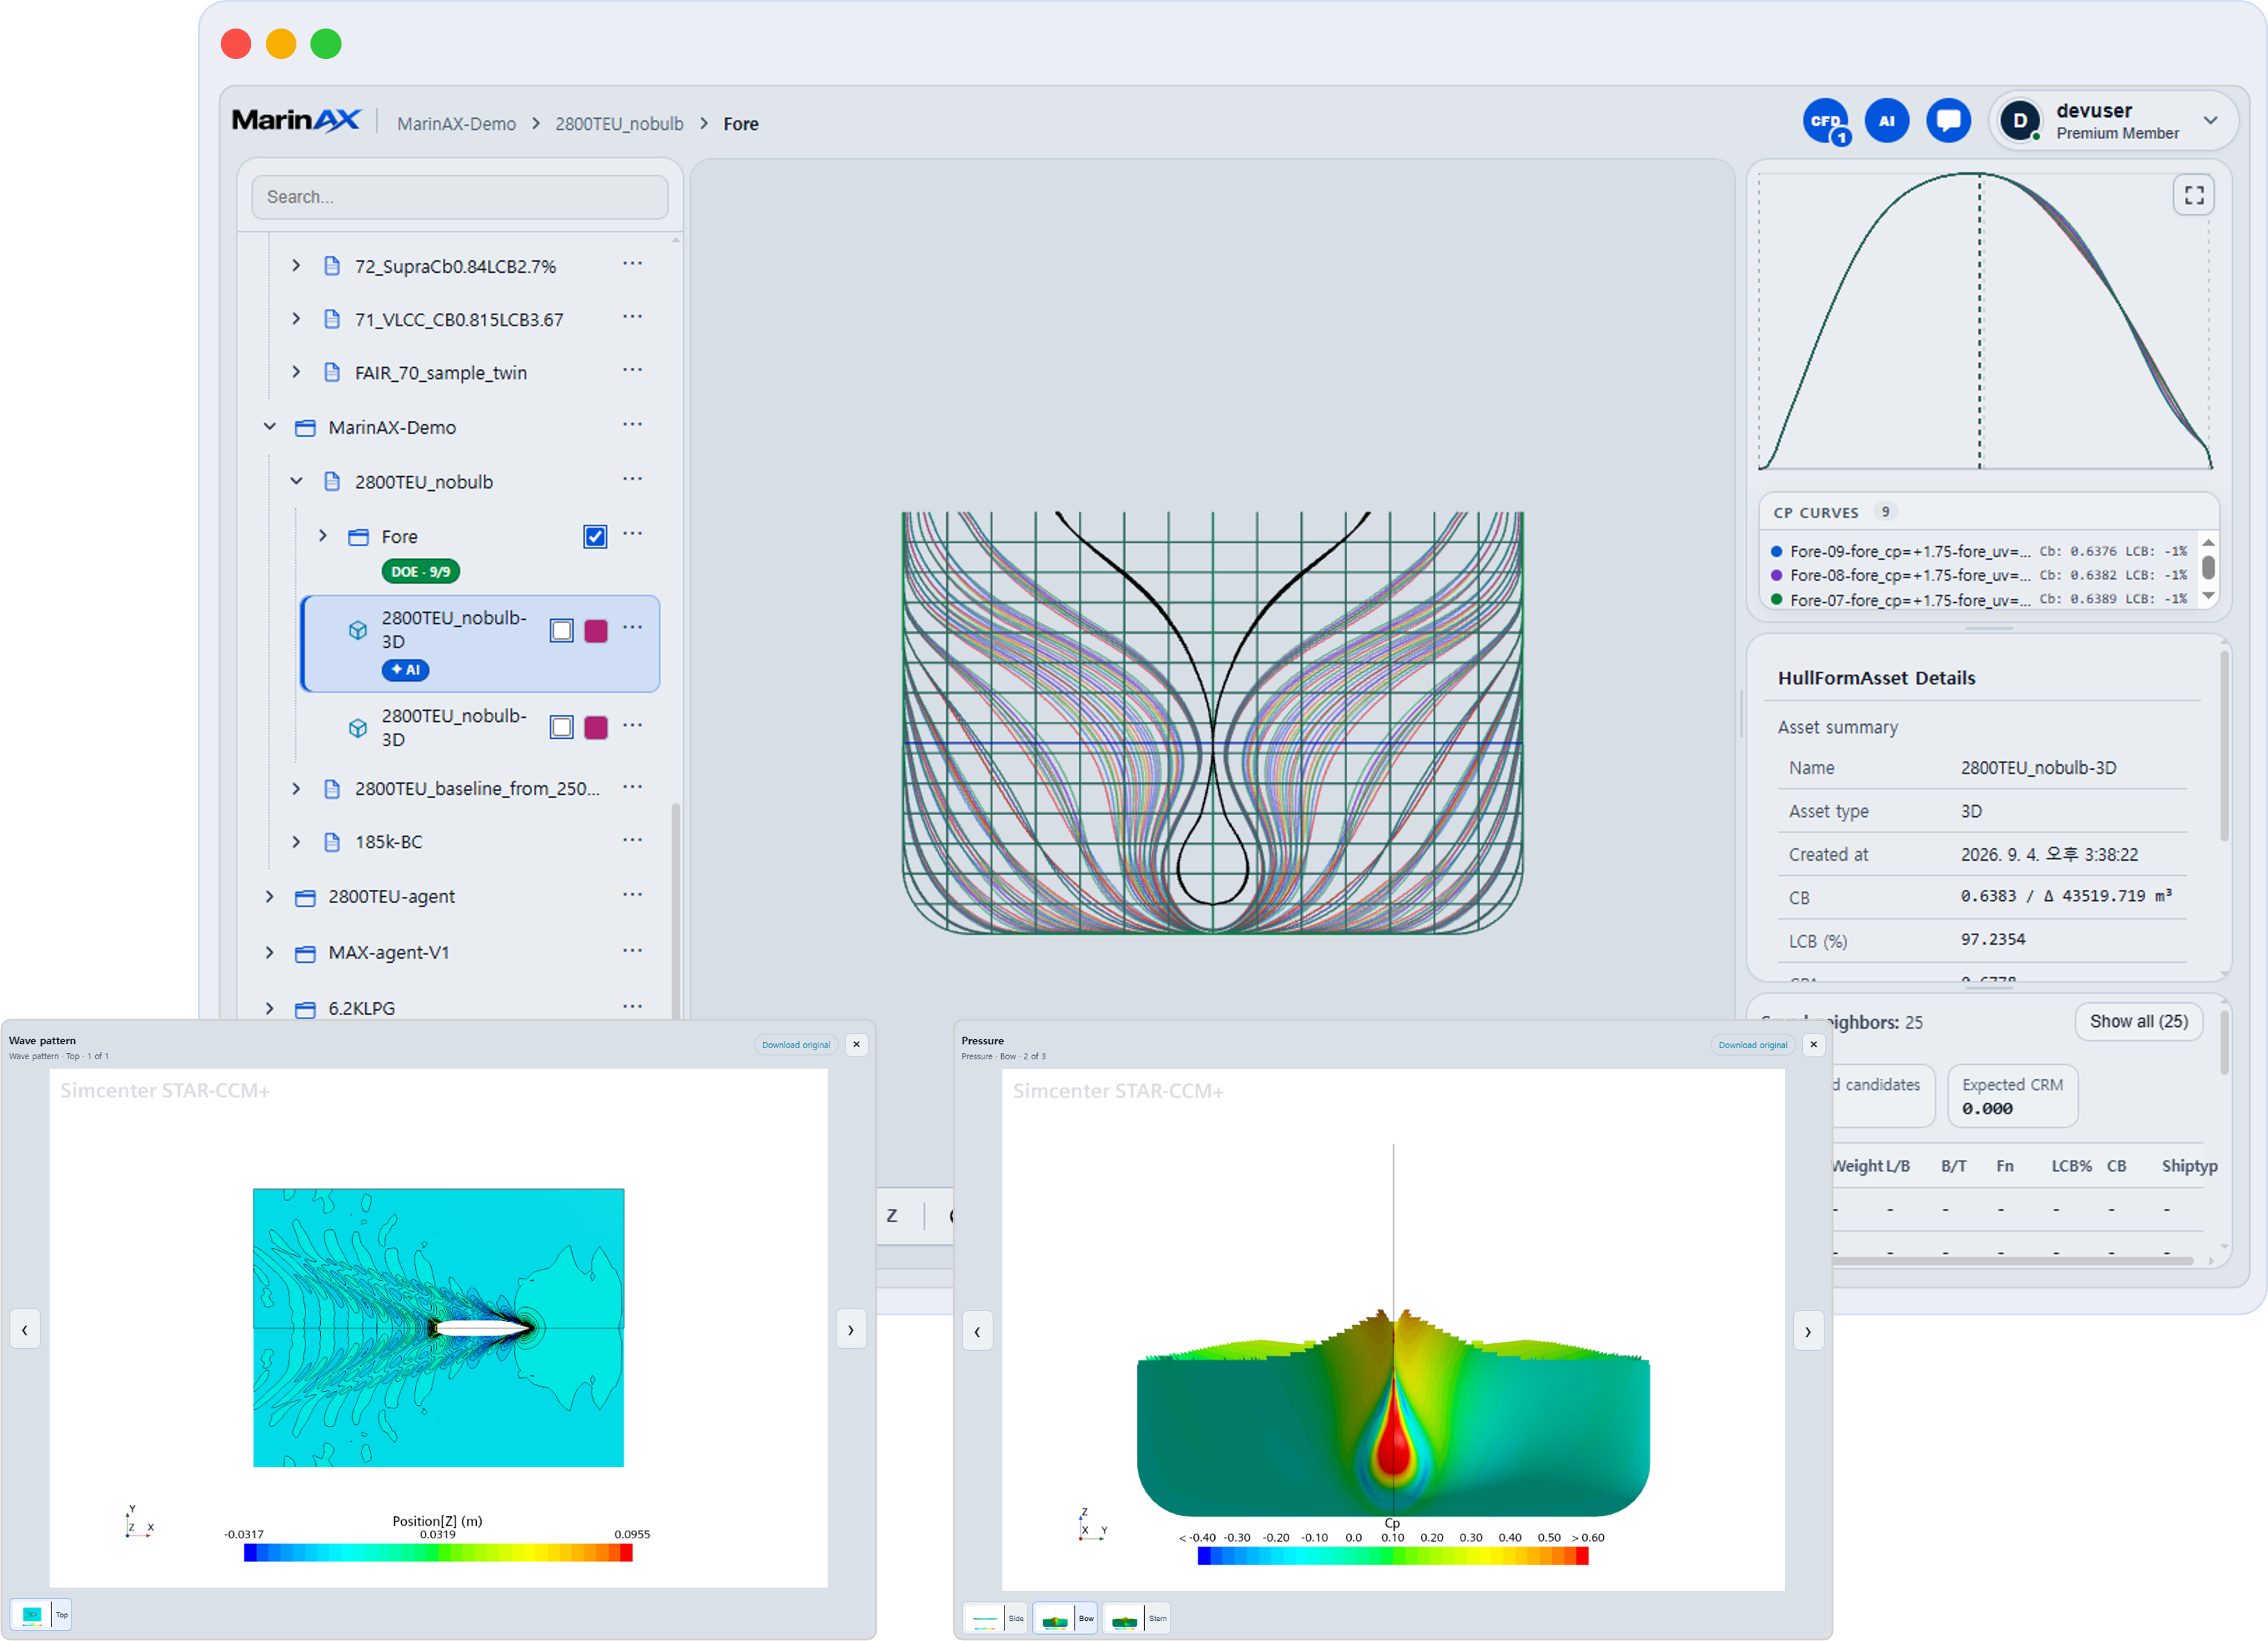Expand the 72_SupraCb0.84LCB2.7% tree item
Screen dimensions: 2268x1641
click(296, 265)
